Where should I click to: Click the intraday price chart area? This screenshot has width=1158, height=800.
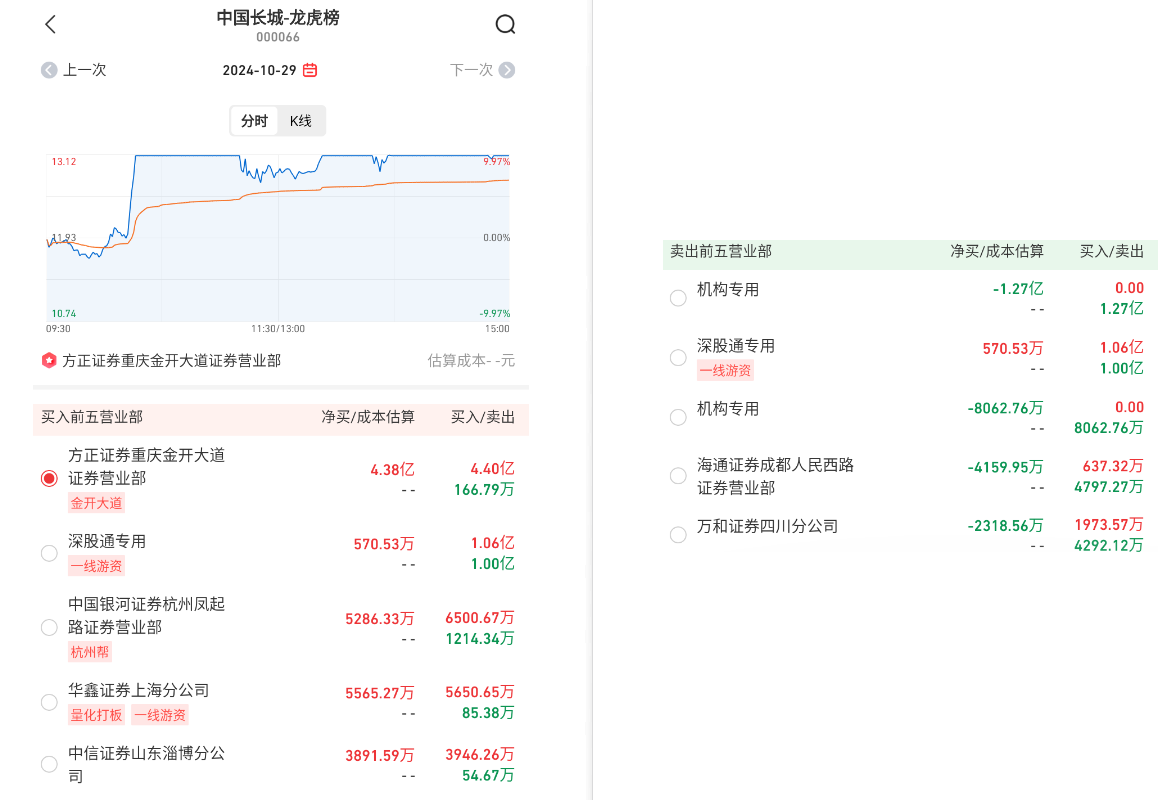278,238
